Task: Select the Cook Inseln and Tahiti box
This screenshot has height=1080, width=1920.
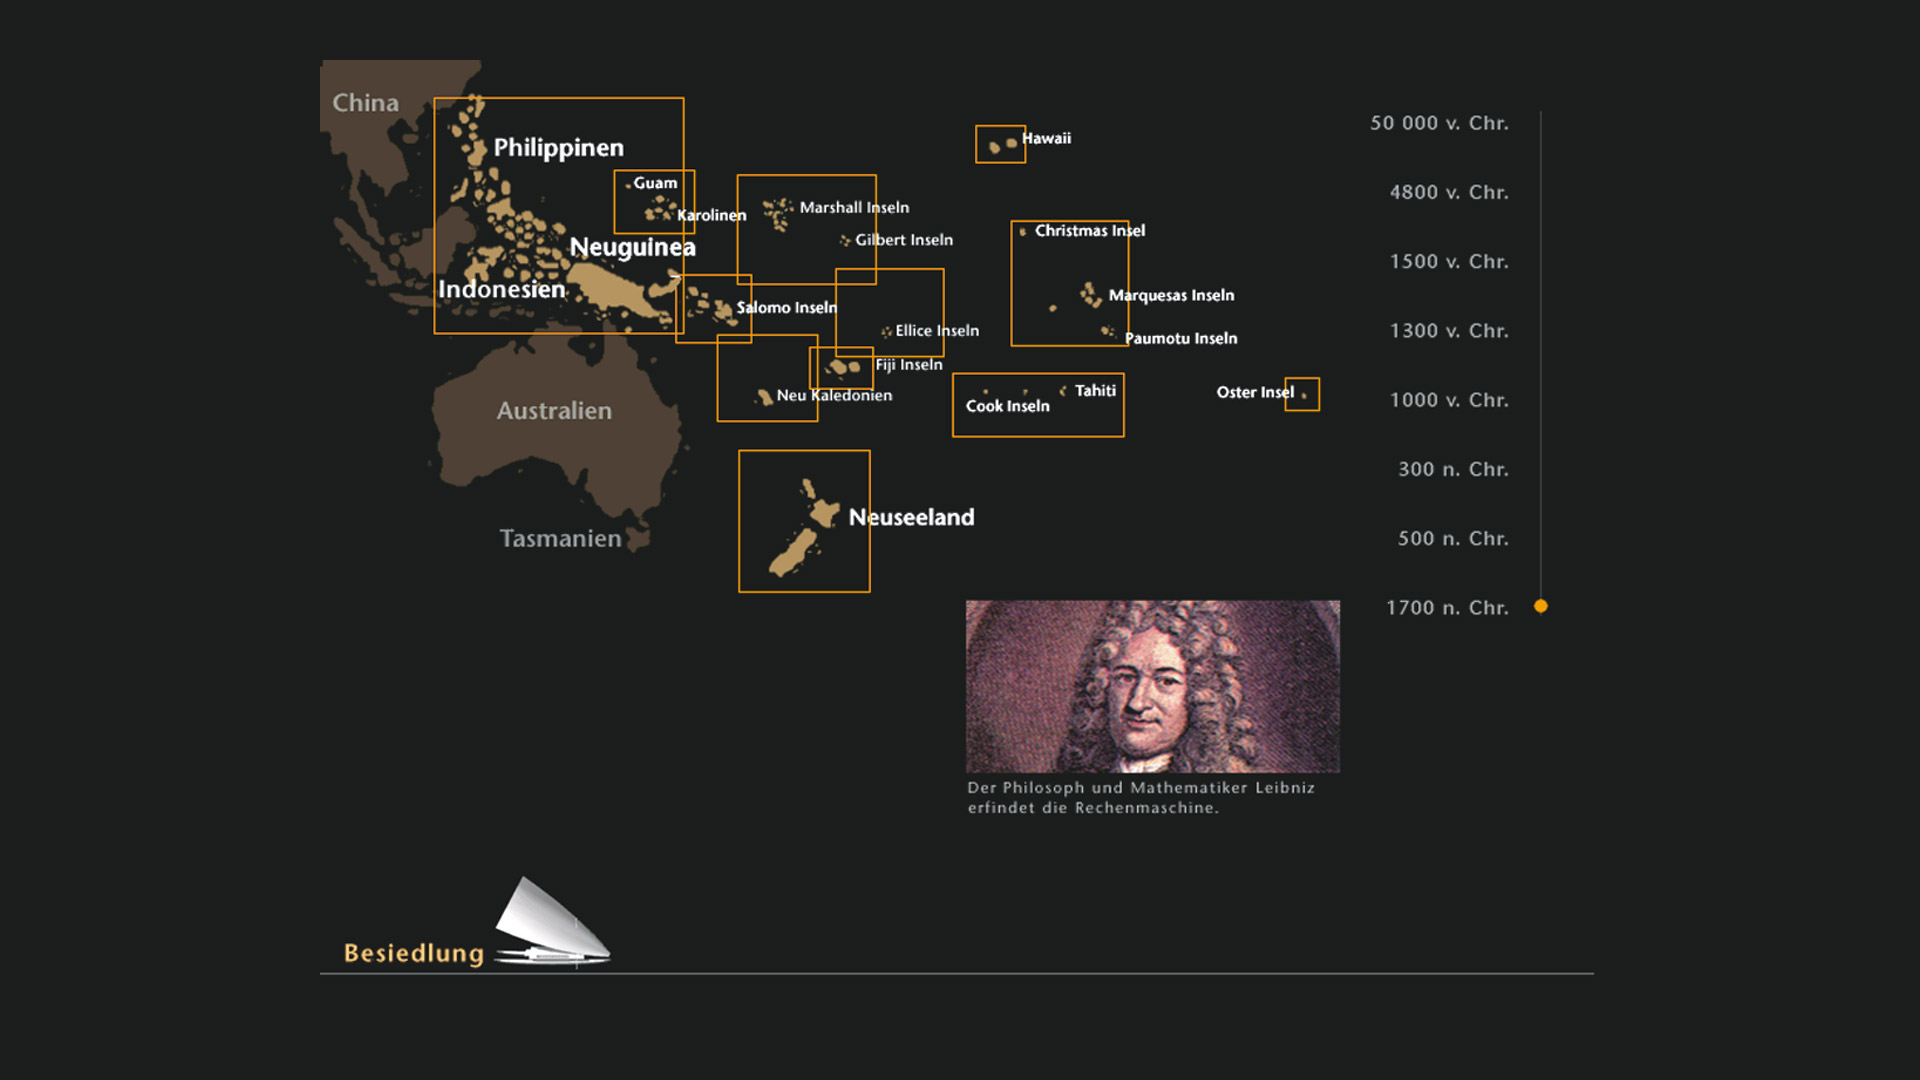Action: [1038, 405]
